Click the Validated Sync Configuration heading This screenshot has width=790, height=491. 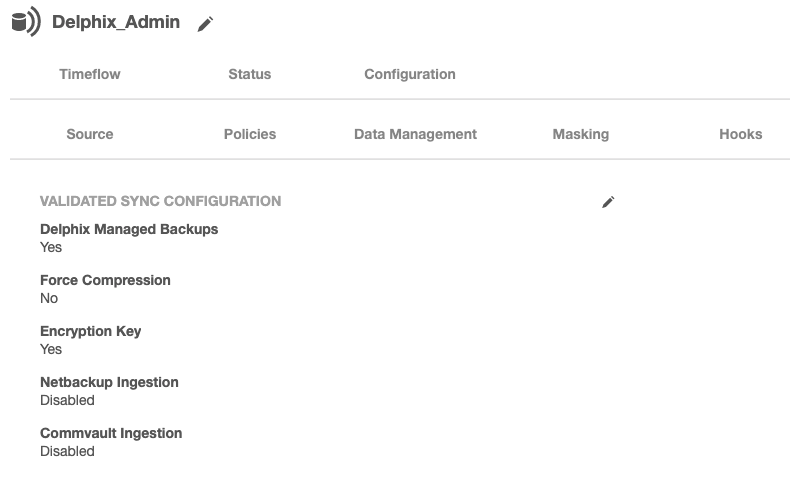160,201
